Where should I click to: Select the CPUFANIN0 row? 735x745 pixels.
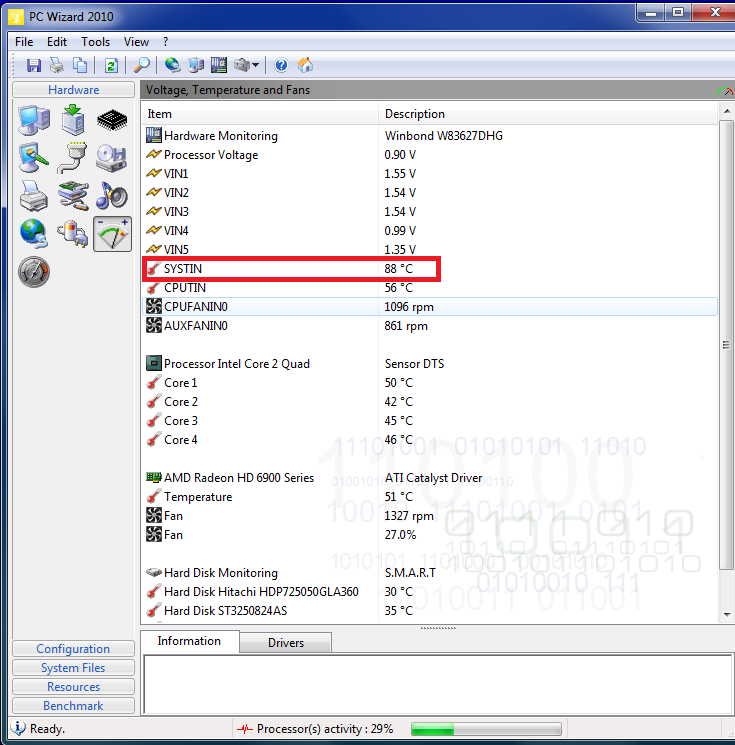click(x=430, y=306)
